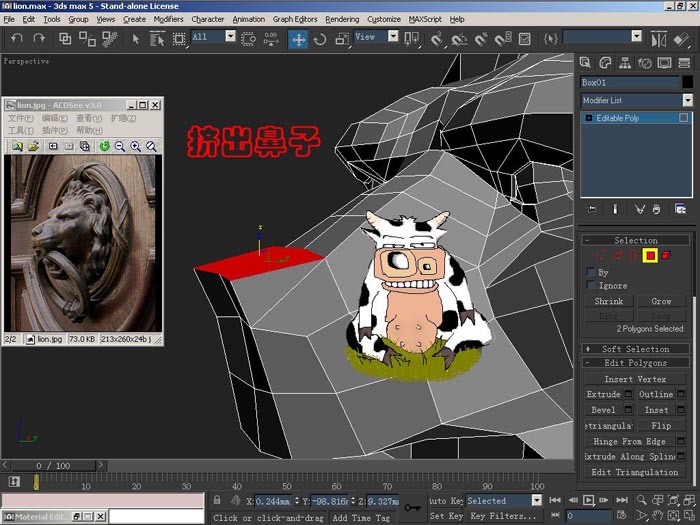Screen dimensions: 700x525
Task: Open Inset settings box button
Action: [x=681, y=409]
